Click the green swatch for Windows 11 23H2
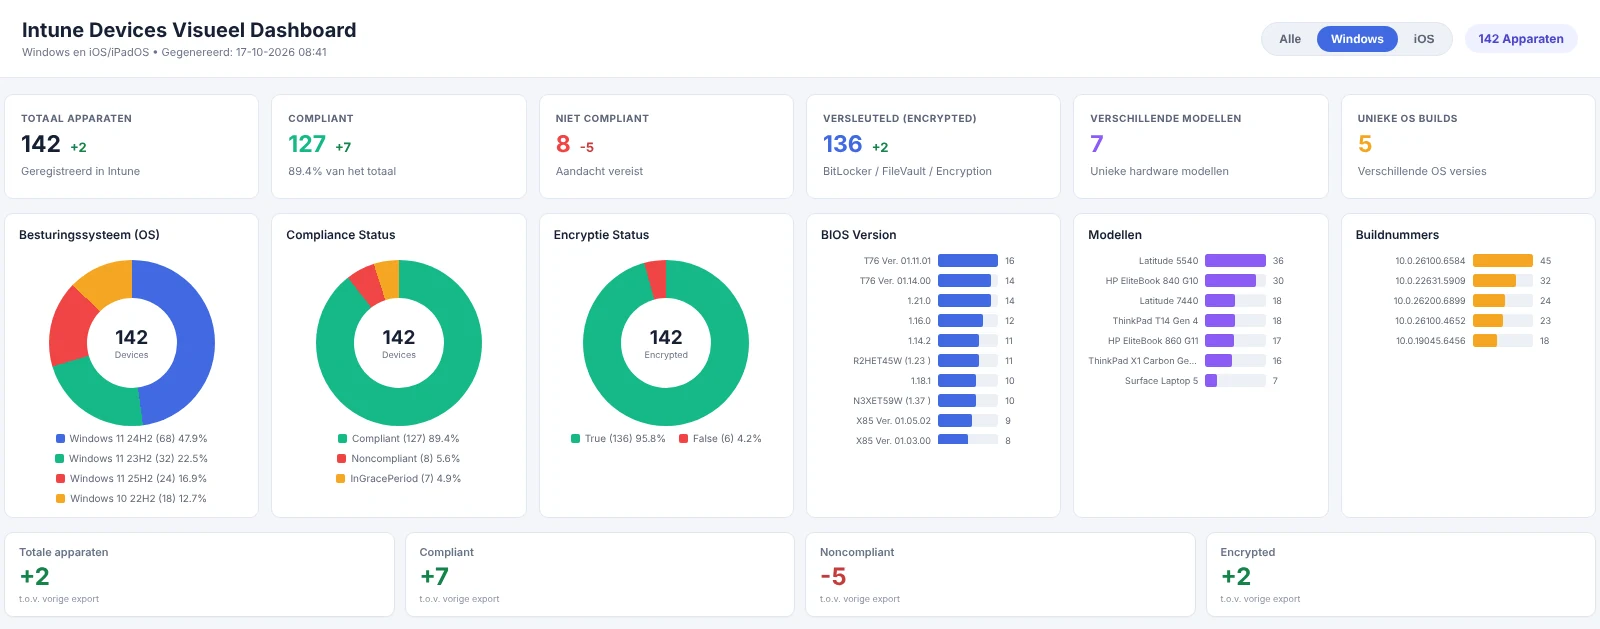 click(x=60, y=459)
